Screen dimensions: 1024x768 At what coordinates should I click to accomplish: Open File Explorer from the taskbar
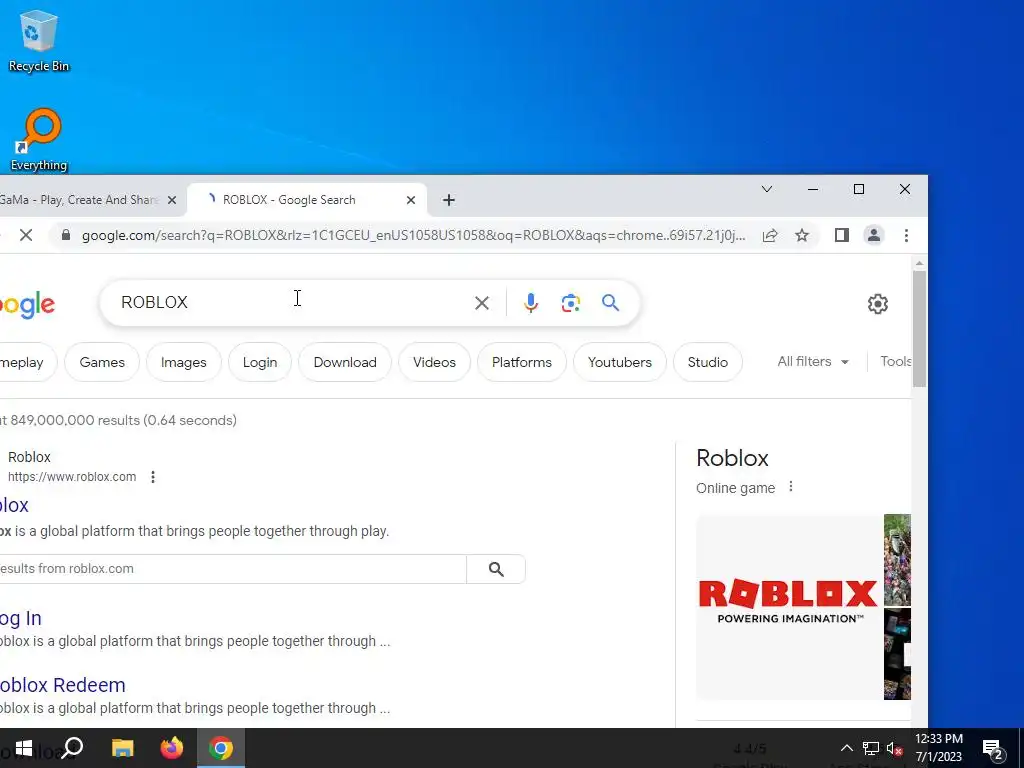(x=122, y=748)
